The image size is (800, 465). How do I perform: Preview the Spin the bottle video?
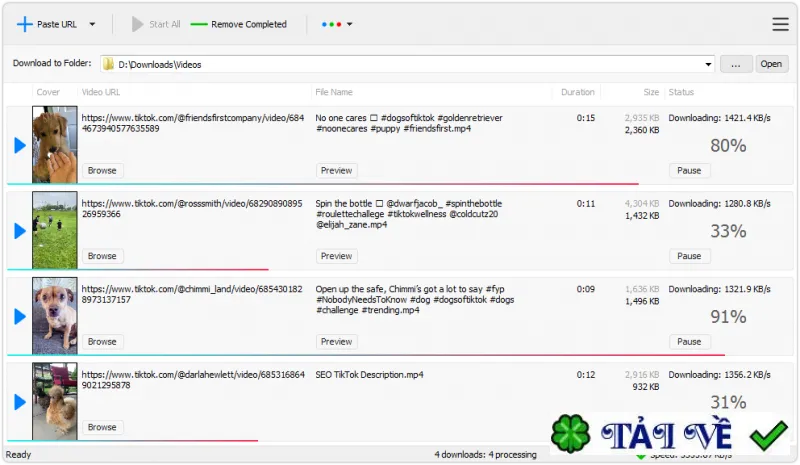(x=336, y=256)
